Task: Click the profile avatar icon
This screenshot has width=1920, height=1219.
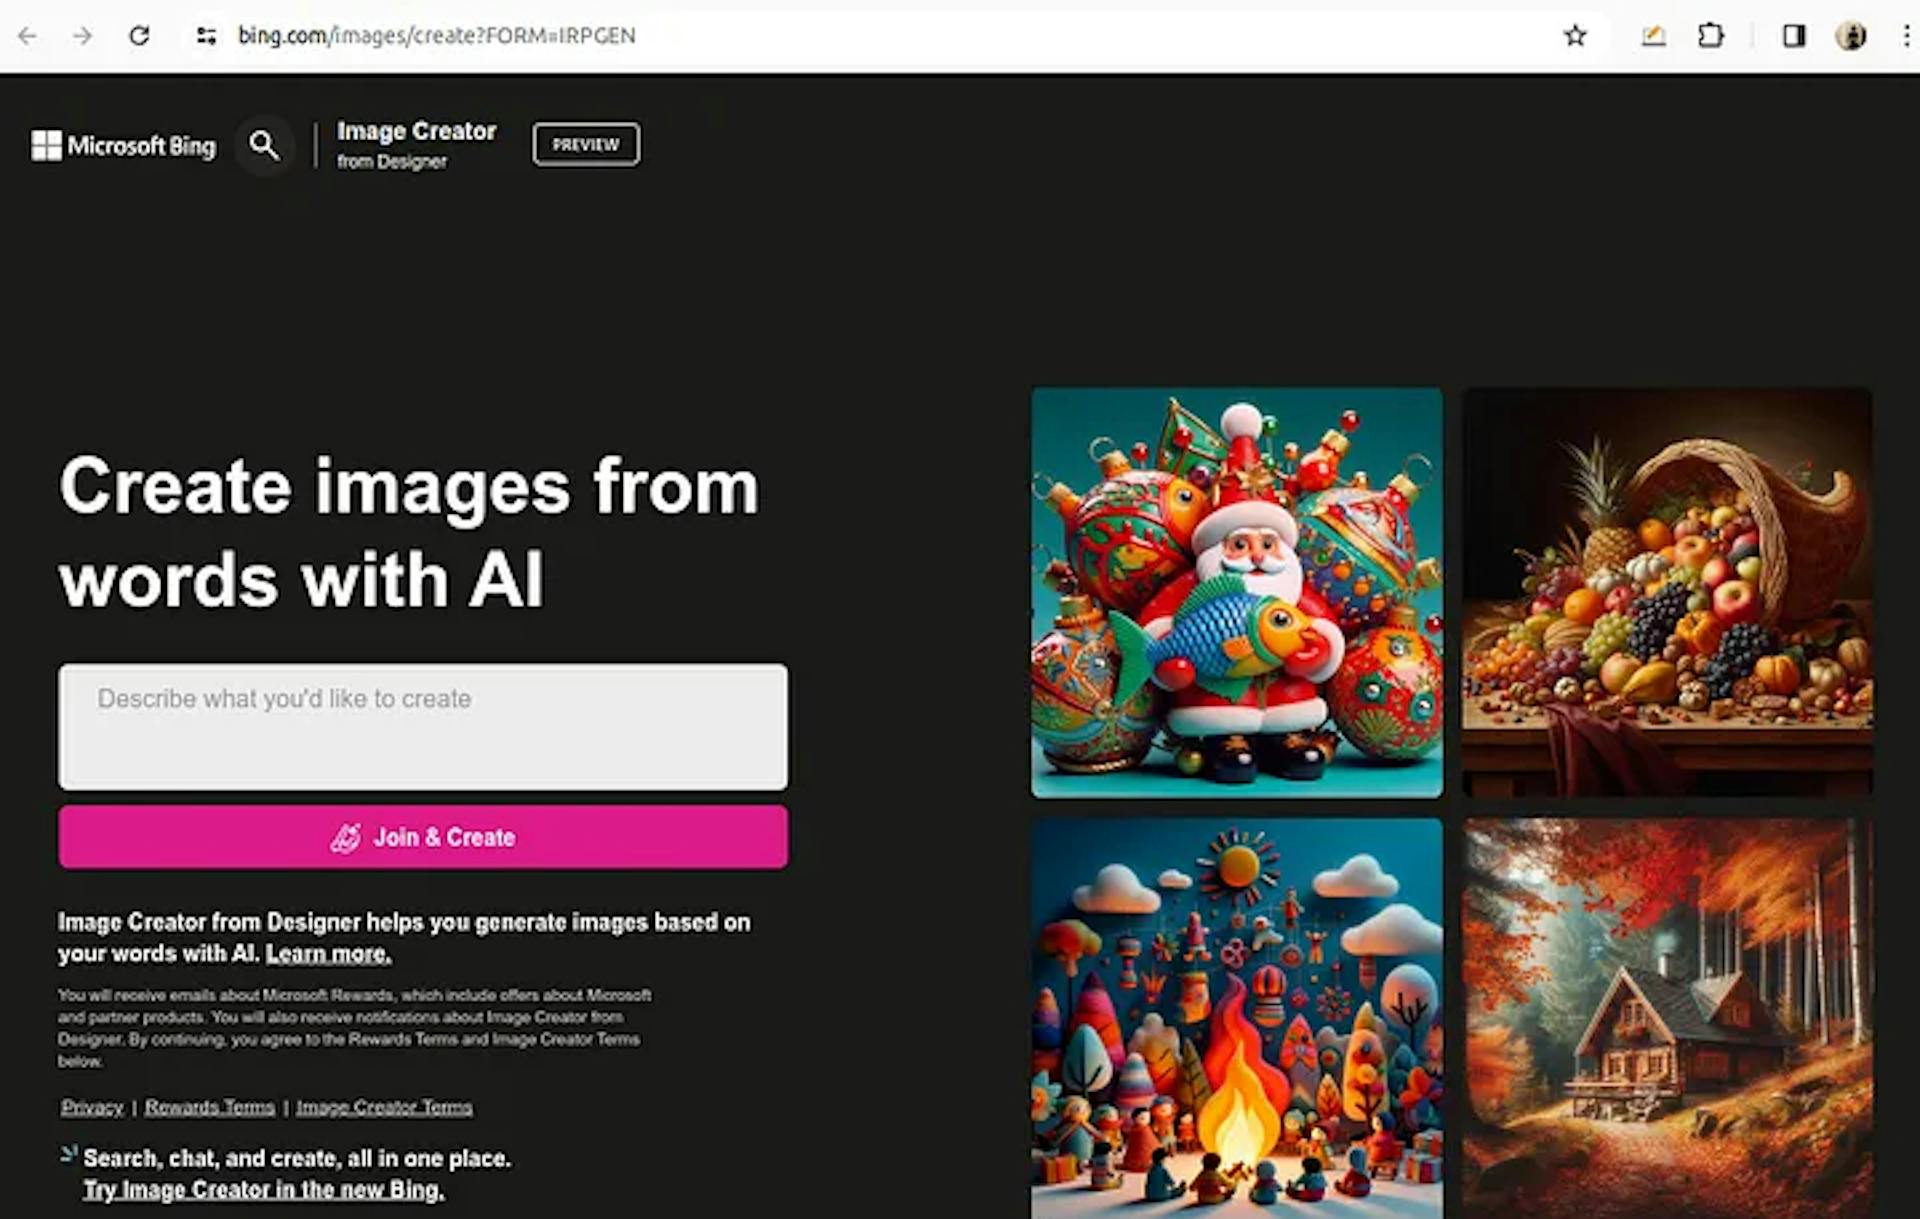Action: pos(1853,35)
